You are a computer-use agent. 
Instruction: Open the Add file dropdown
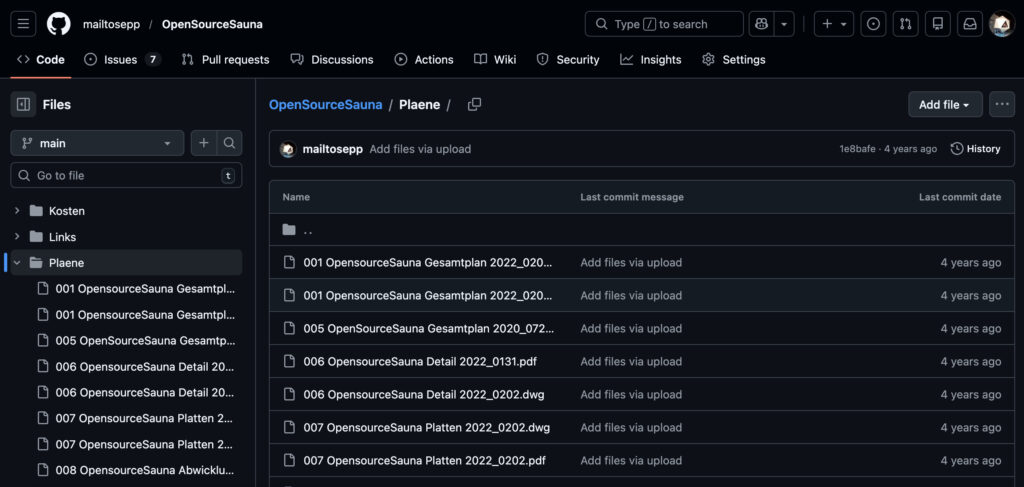click(x=944, y=105)
